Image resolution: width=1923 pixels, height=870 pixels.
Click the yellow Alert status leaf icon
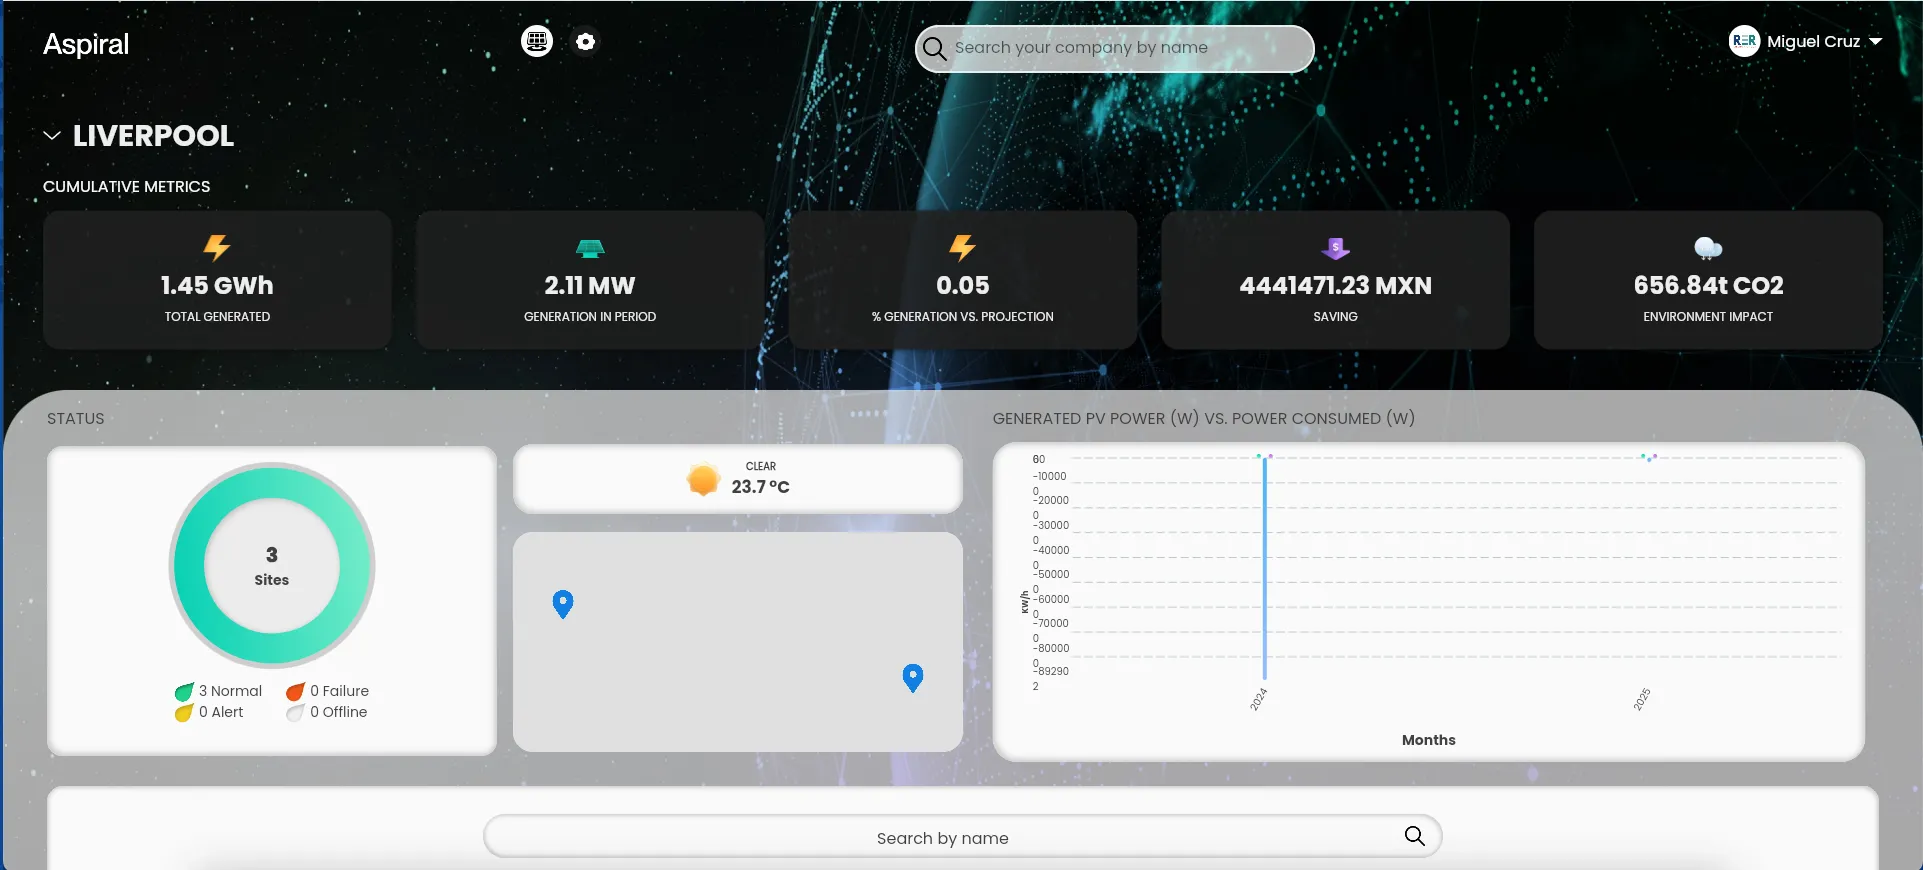[184, 713]
